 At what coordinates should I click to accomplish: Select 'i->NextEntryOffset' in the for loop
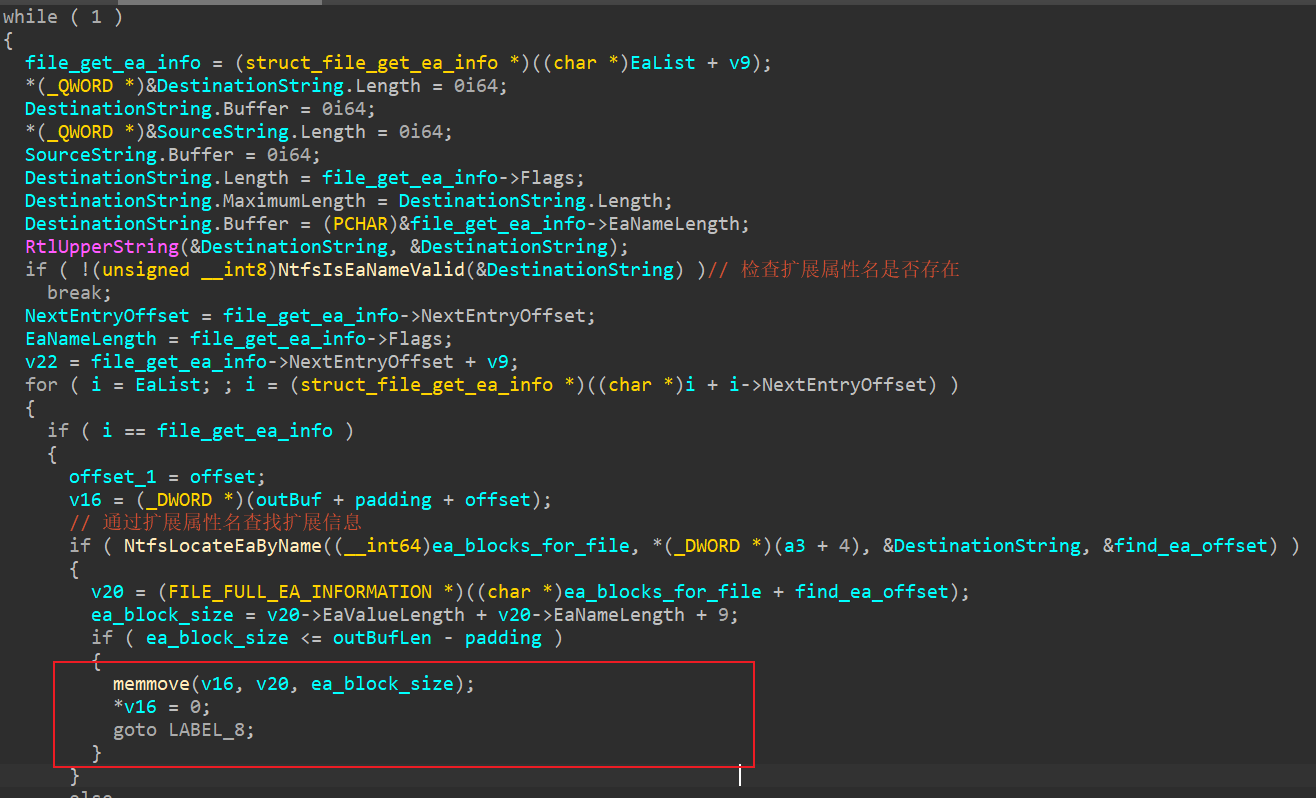[828, 384]
